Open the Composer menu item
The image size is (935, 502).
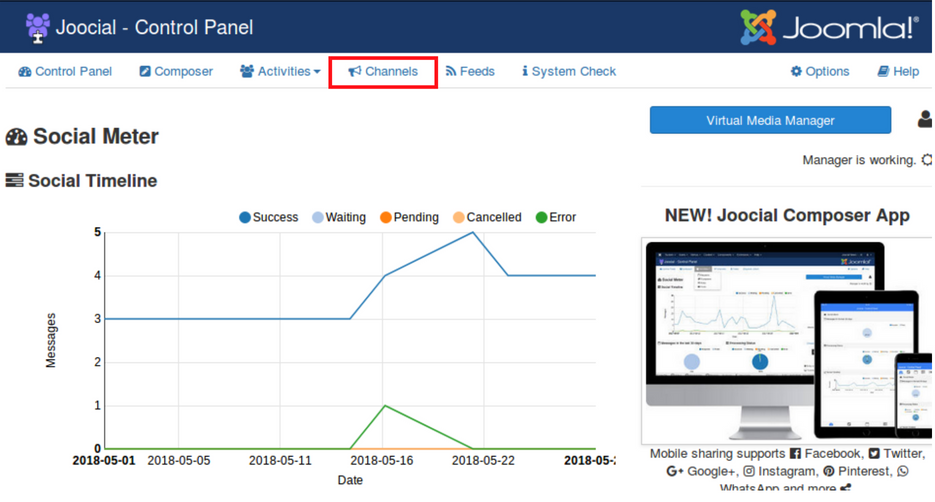(x=176, y=72)
